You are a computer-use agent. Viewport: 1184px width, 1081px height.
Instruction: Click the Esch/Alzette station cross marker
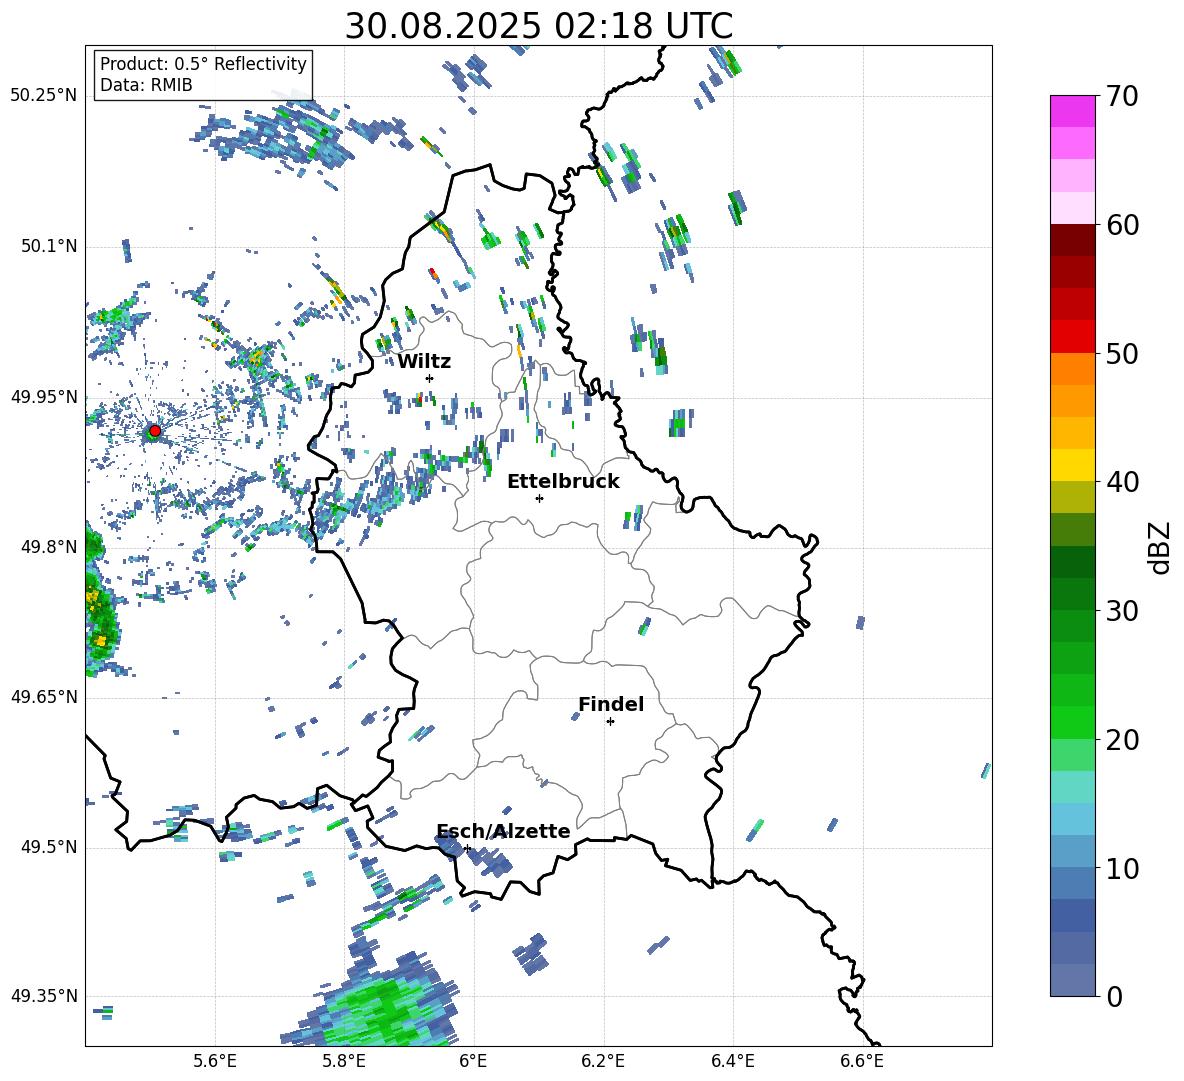(x=467, y=848)
